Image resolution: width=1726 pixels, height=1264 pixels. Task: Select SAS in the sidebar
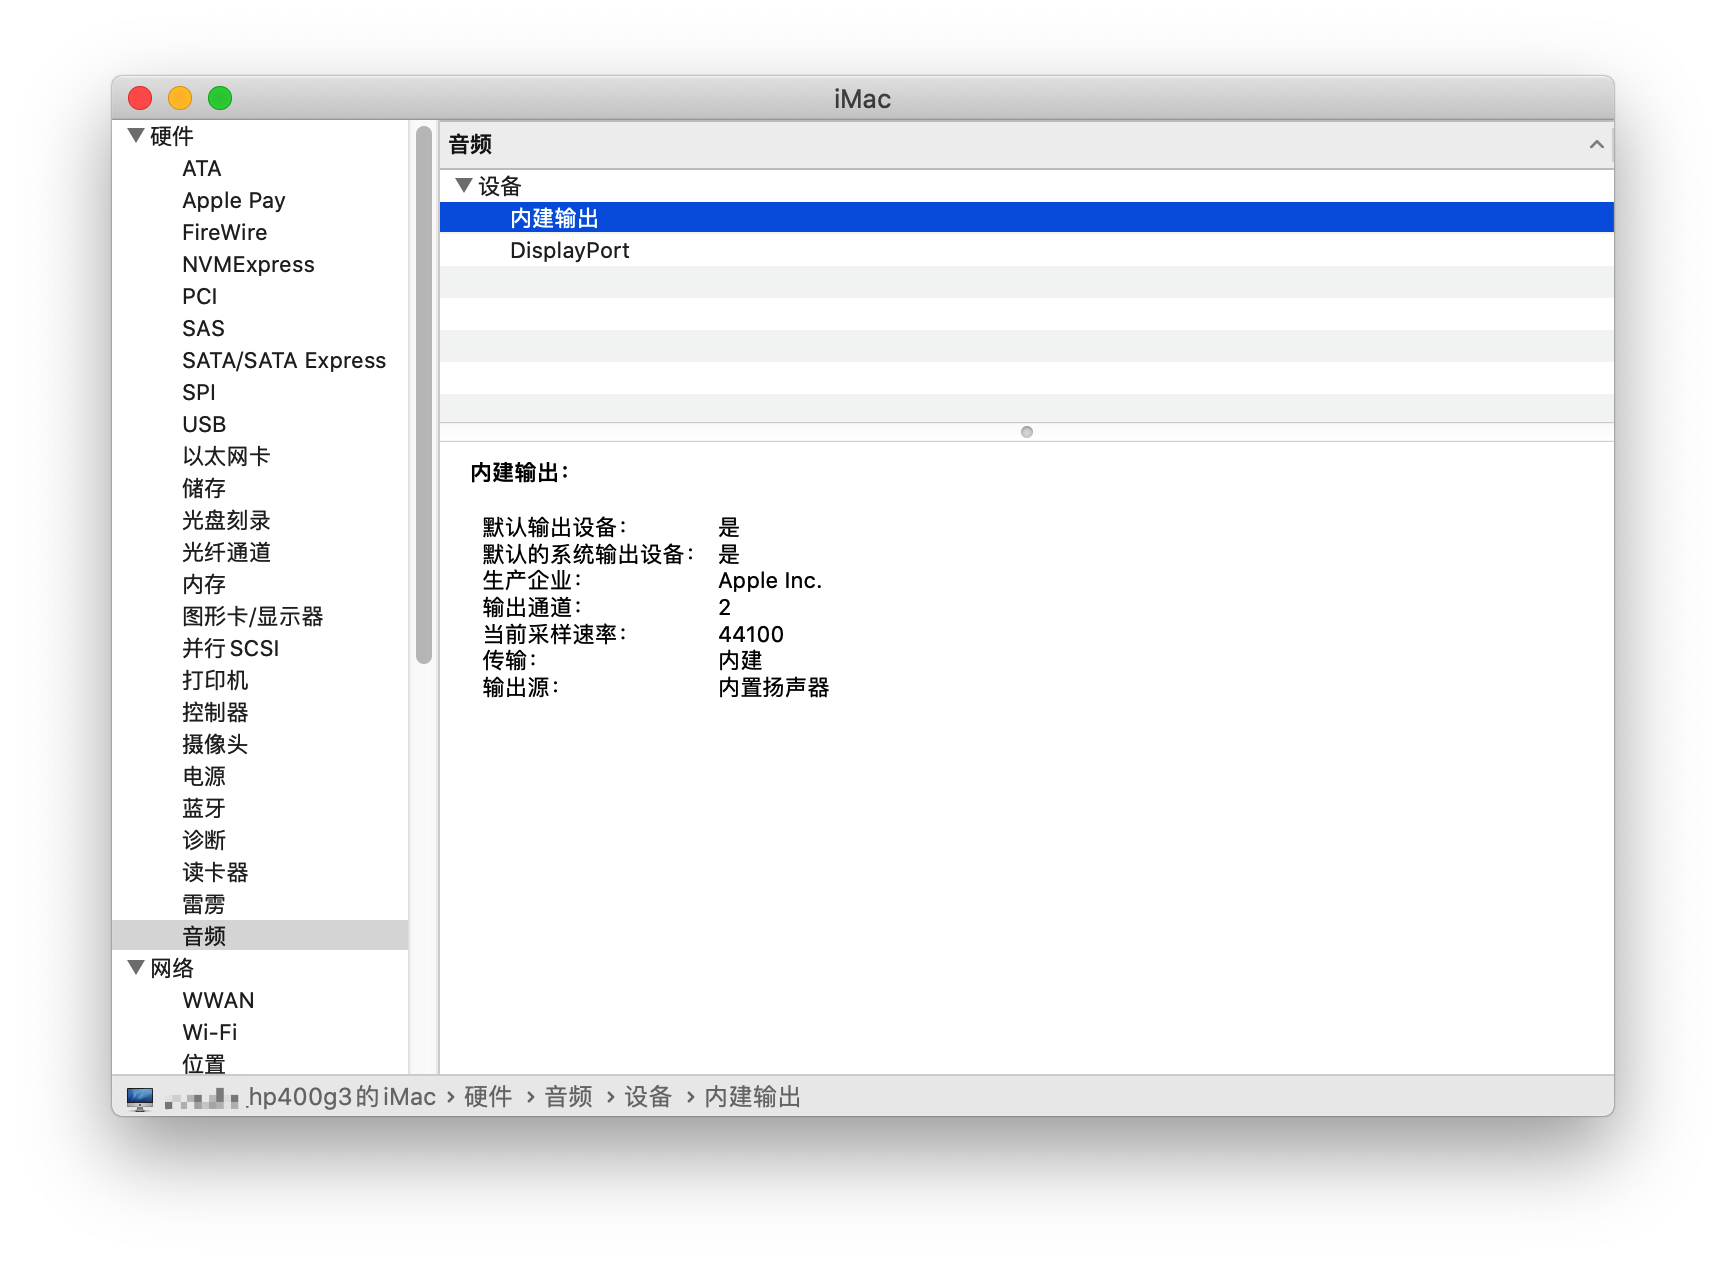203,328
